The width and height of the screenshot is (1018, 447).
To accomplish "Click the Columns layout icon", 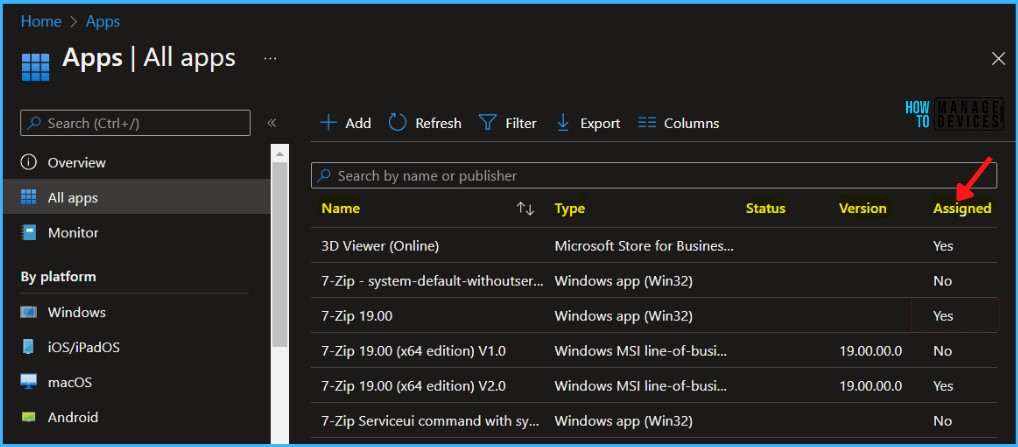I will tap(647, 123).
